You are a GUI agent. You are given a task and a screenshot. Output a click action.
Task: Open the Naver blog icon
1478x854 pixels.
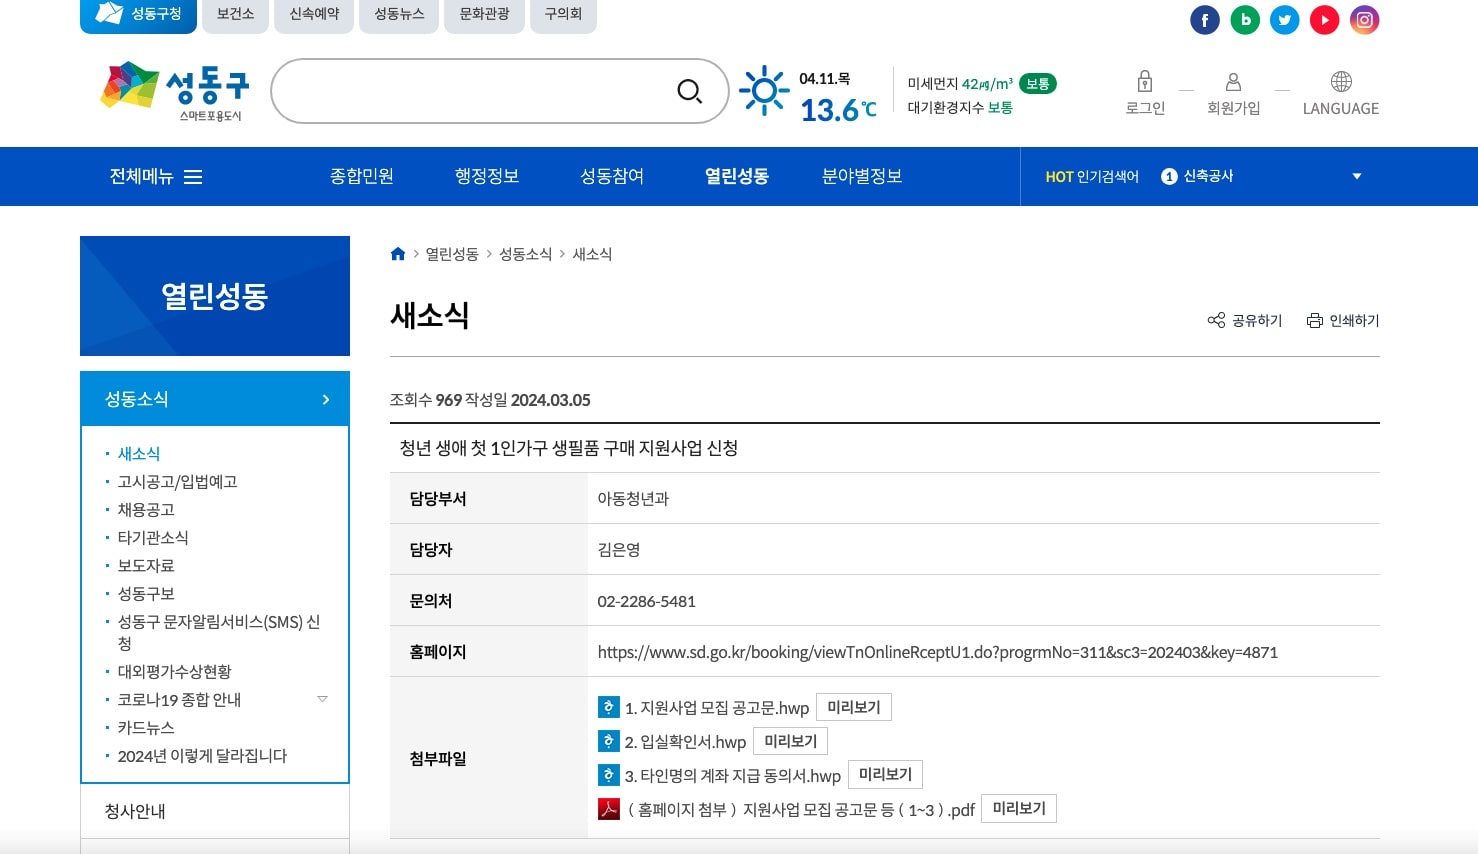click(1244, 19)
